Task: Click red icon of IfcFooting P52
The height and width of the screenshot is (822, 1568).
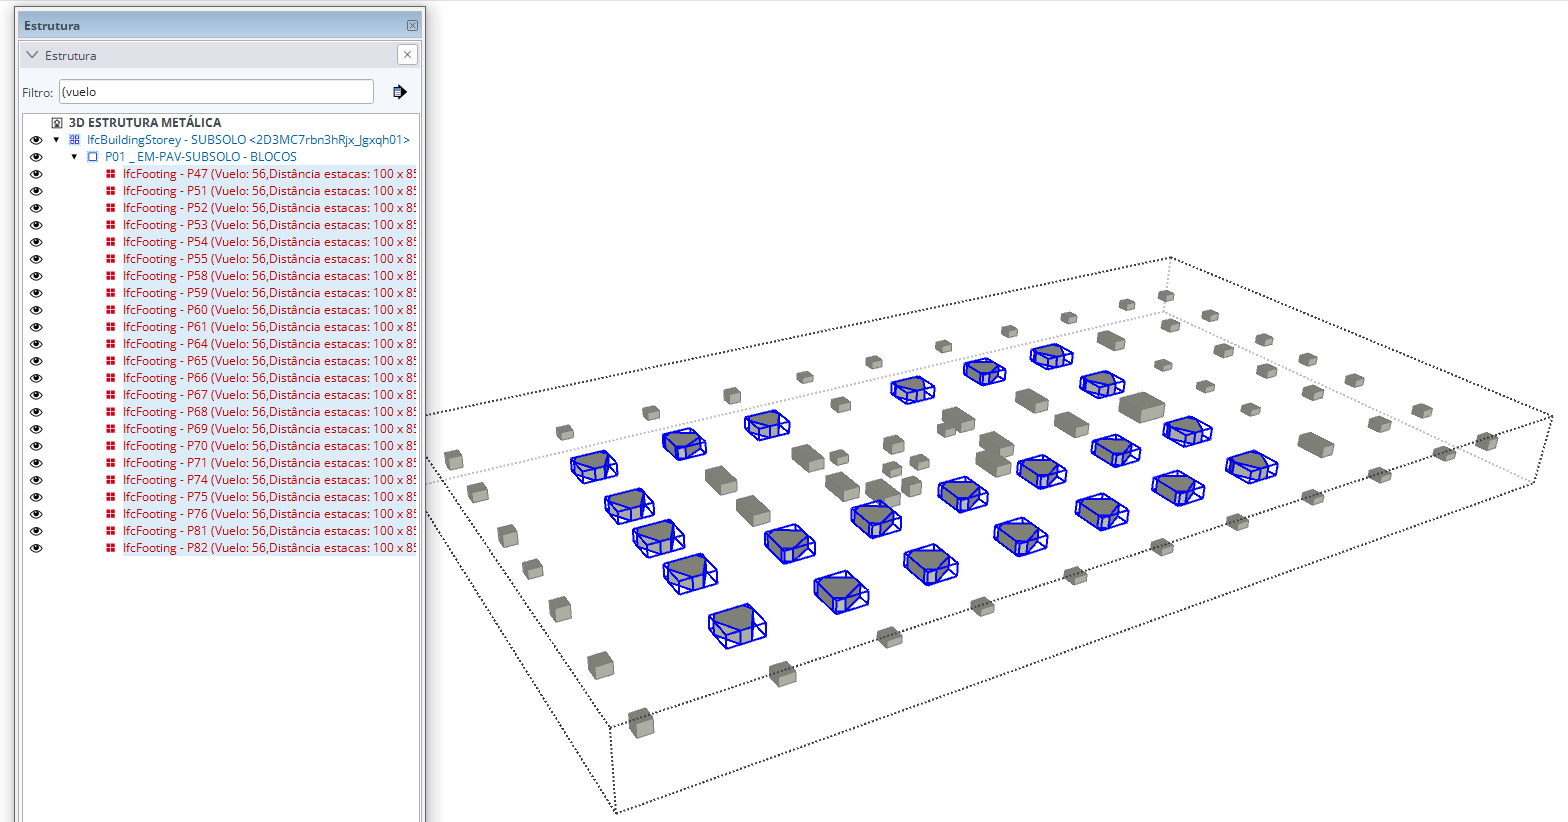Action: tap(111, 208)
